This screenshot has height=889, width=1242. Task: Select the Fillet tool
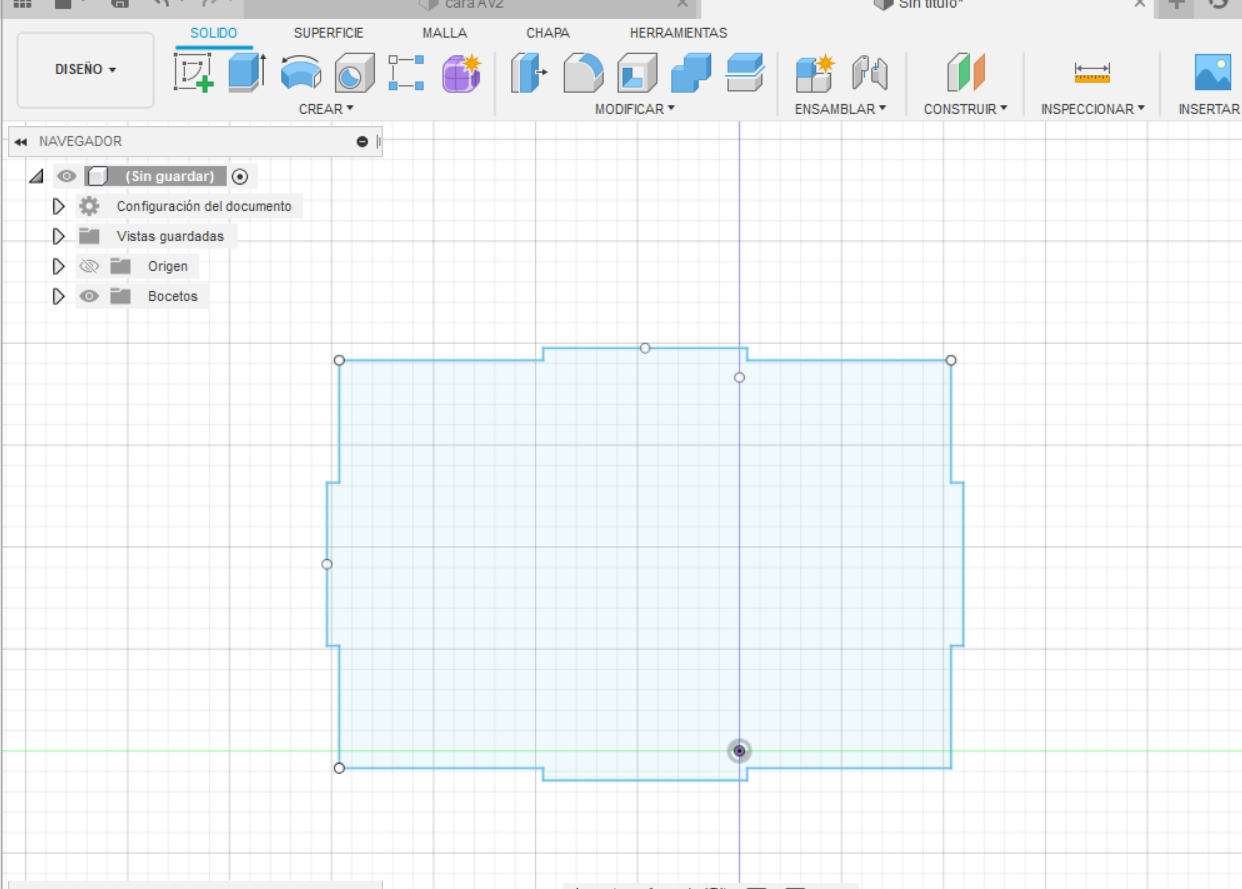[x=583, y=73]
